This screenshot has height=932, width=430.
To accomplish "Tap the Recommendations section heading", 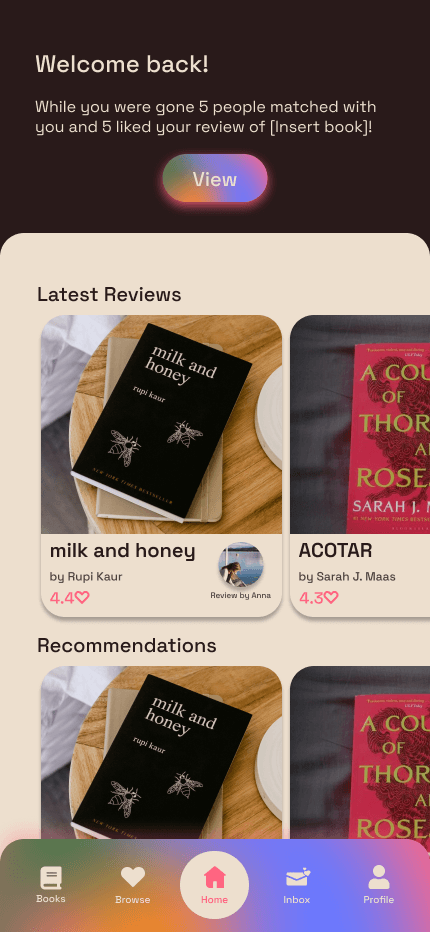I will point(127,646).
